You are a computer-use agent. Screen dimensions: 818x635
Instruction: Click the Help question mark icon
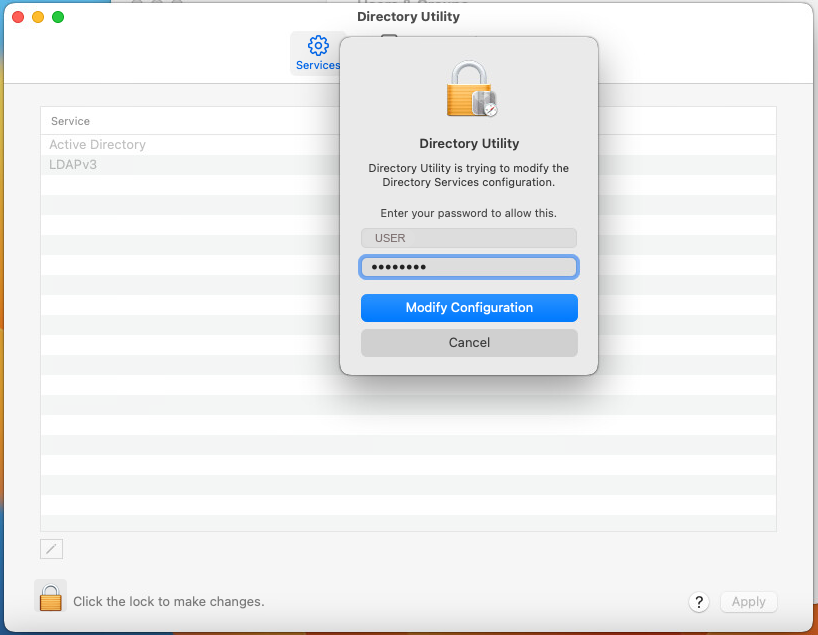[x=698, y=601]
